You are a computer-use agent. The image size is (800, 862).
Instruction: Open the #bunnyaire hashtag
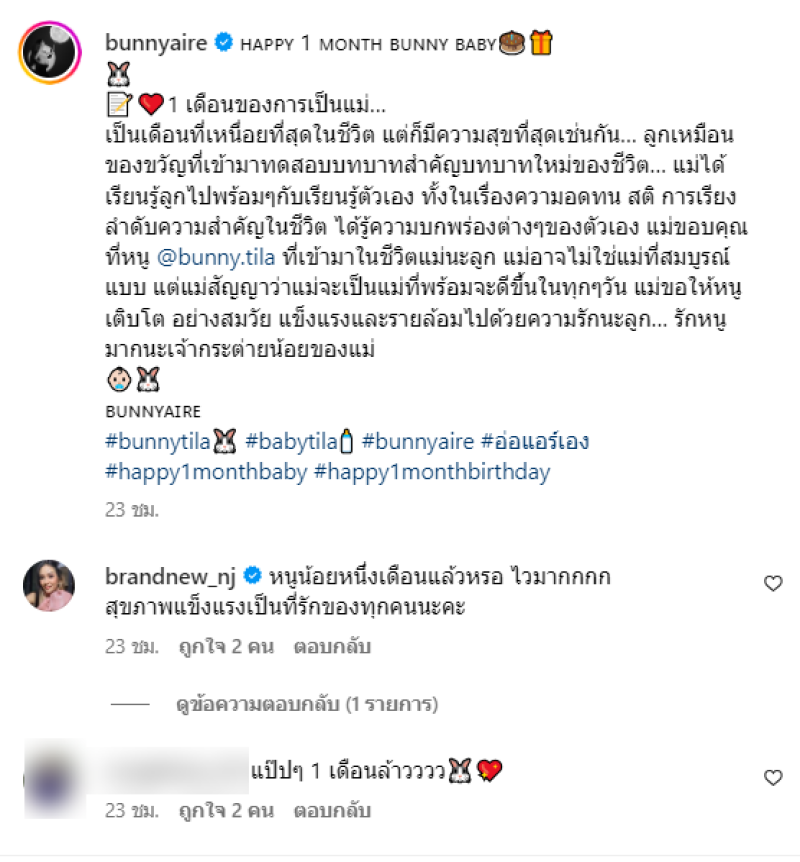point(418,442)
